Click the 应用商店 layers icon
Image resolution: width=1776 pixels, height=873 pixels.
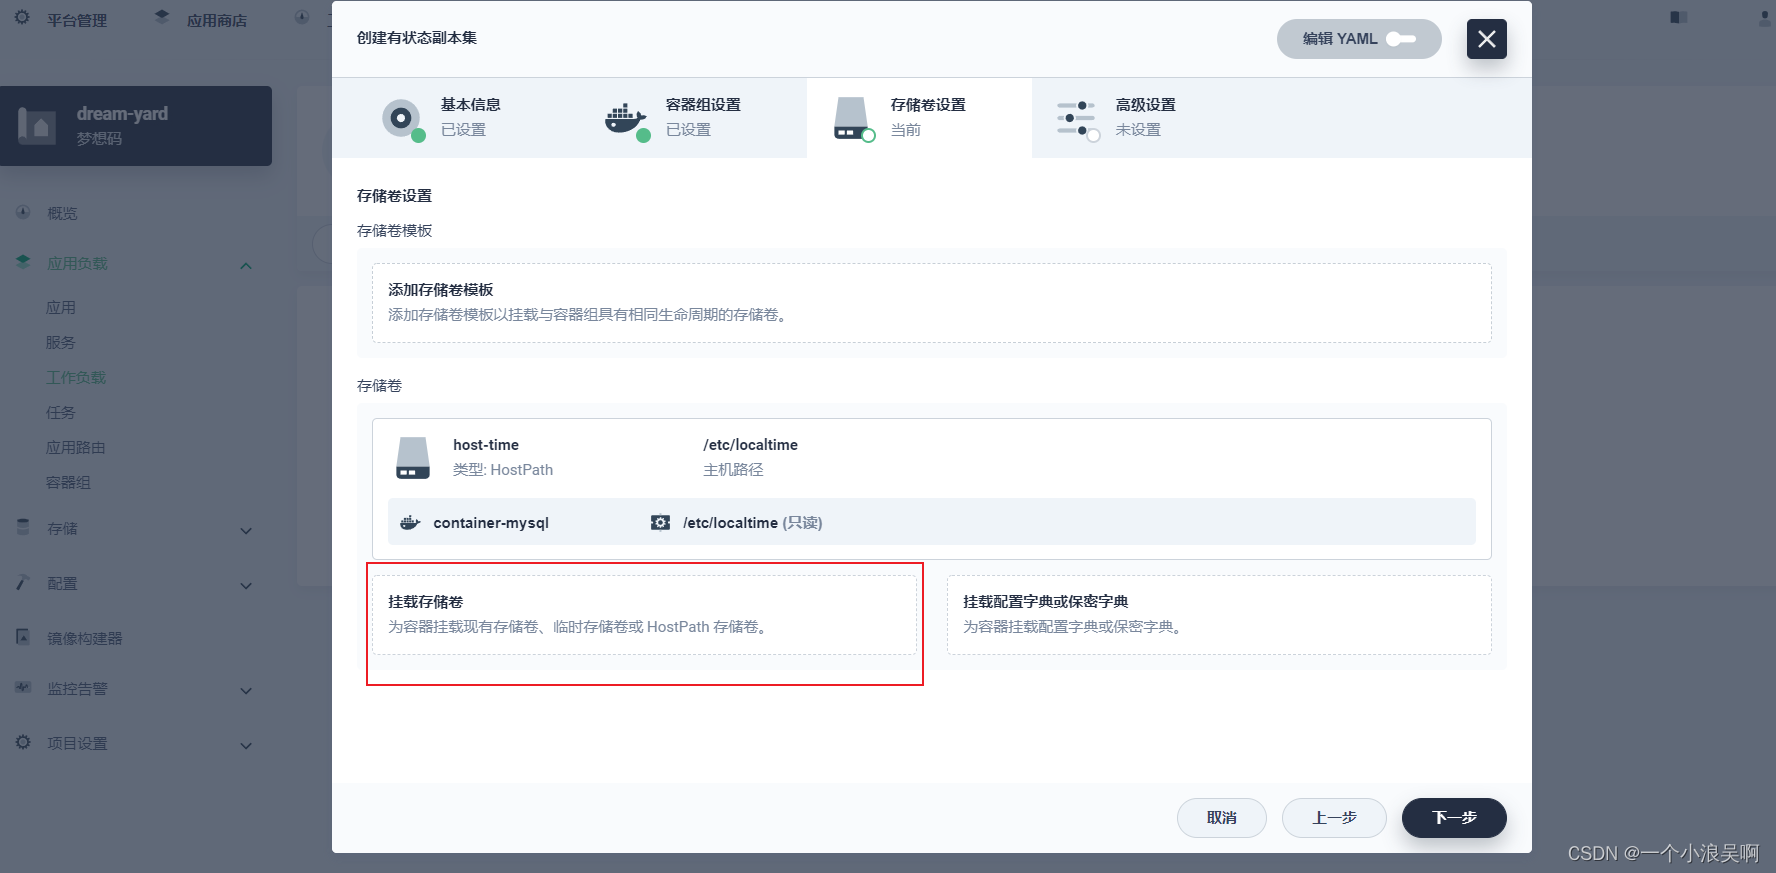[162, 18]
